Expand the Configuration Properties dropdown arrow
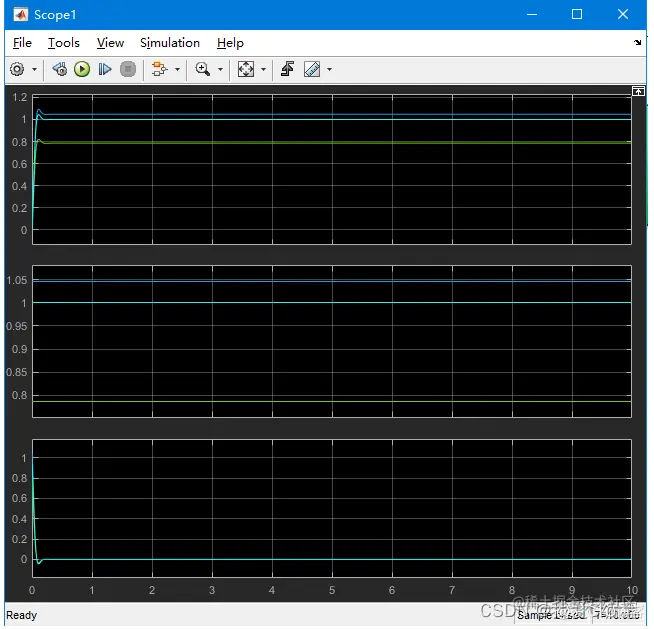Screen dimensions: 654x629 tap(34, 70)
